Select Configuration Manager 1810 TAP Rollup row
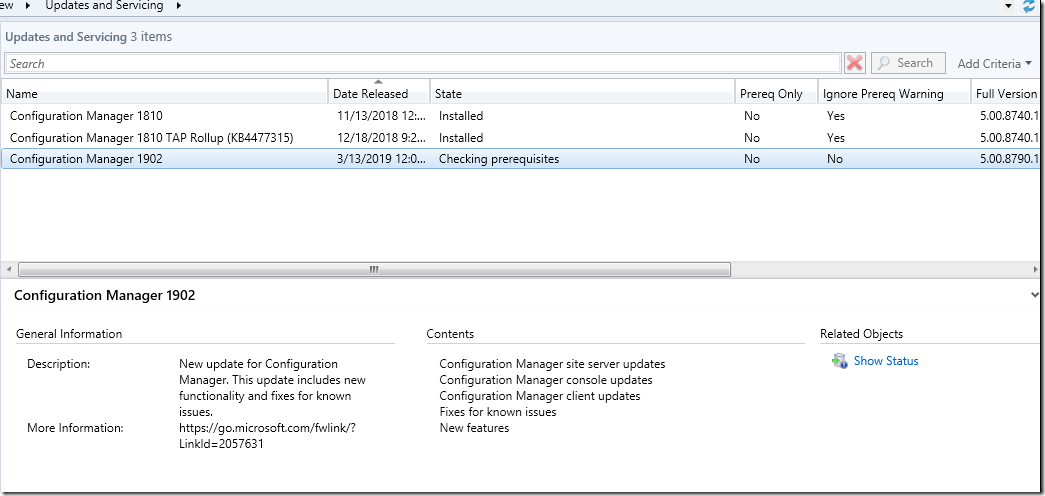 tap(522, 138)
